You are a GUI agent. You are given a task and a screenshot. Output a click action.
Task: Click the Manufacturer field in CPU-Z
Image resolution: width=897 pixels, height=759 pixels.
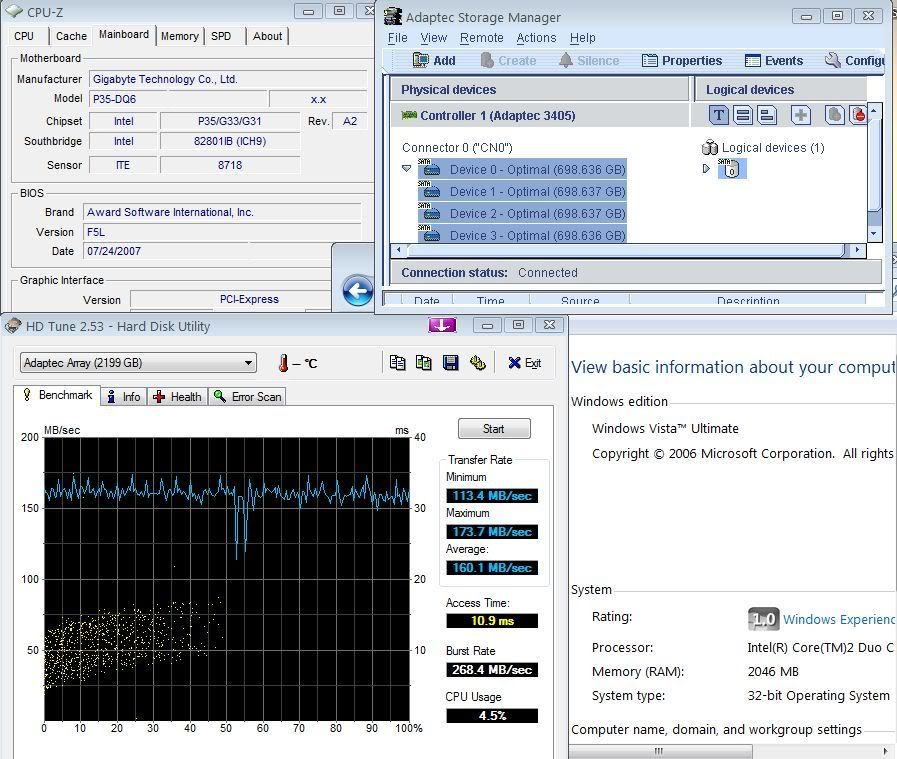[x=228, y=79]
